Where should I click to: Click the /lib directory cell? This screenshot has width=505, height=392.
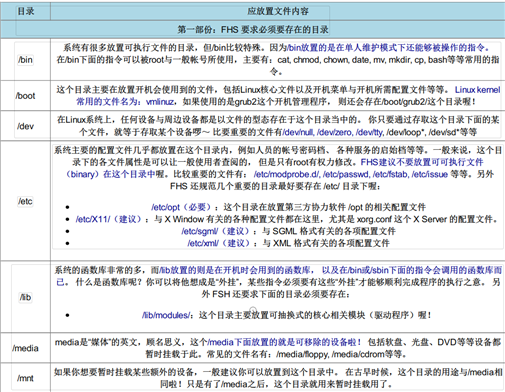coord(26,297)
